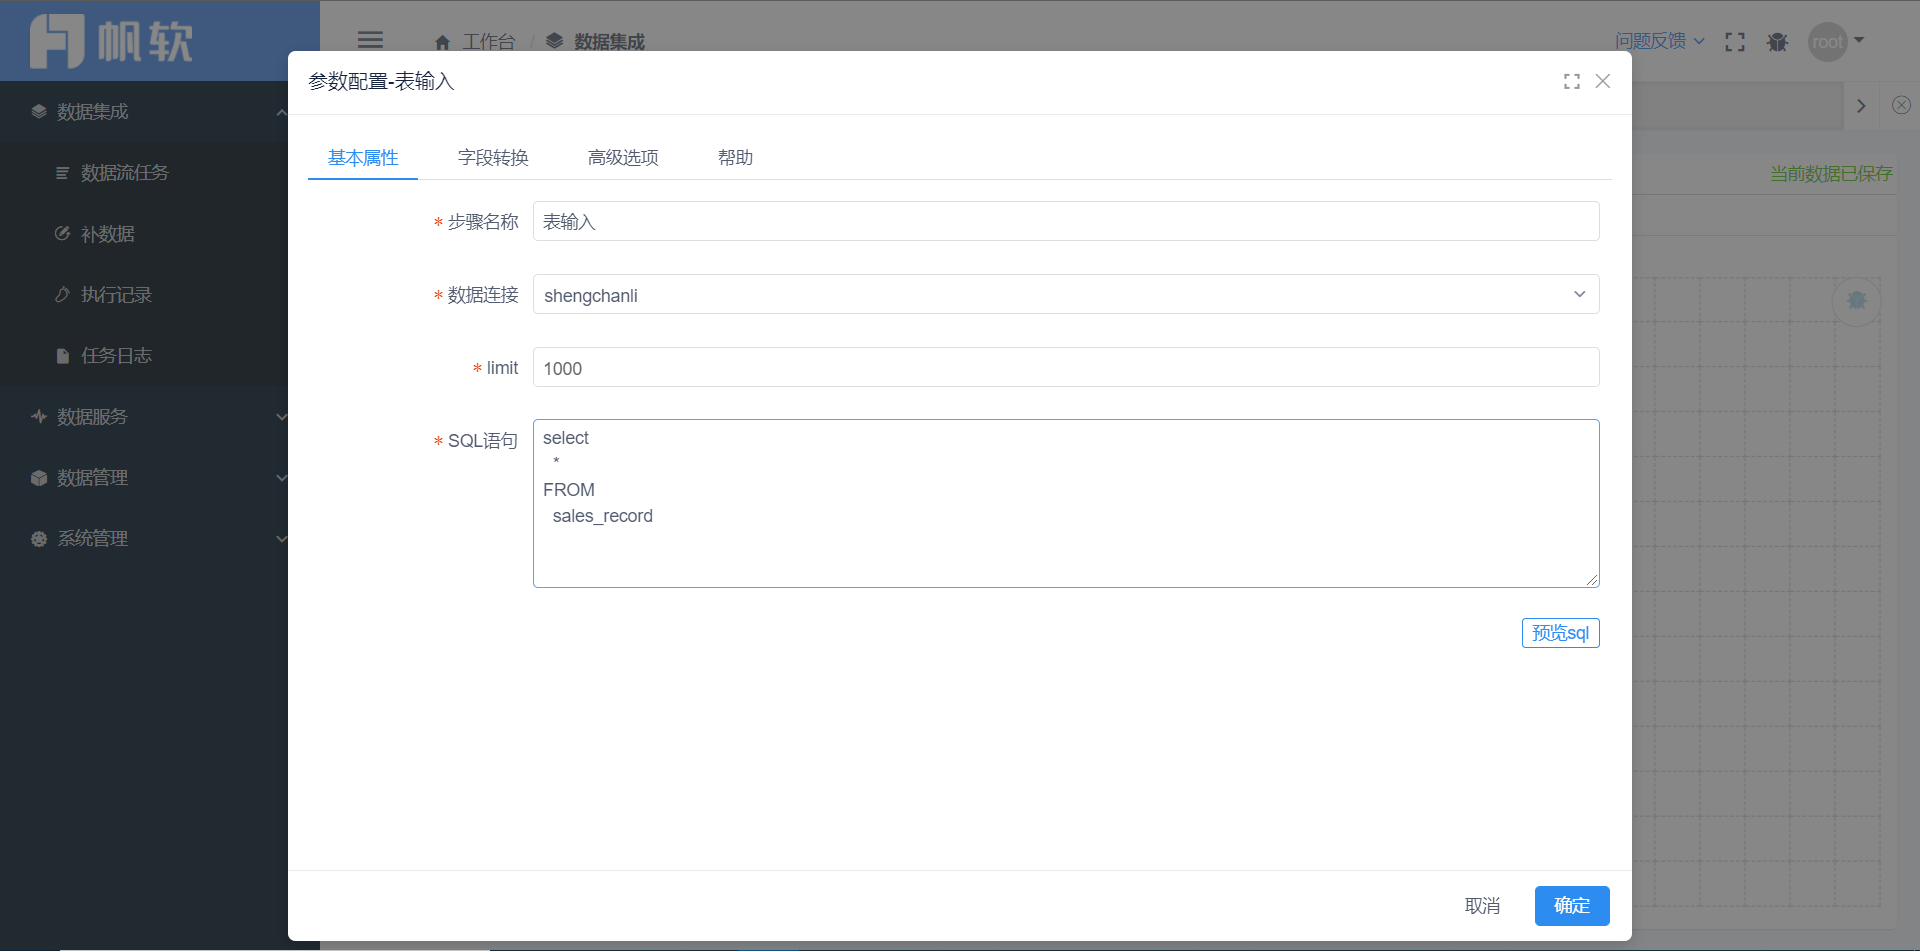Screen dimensions: 1920x951
Task: Click the hamburger menu collapse icon
Action: [x=370, y=40]
